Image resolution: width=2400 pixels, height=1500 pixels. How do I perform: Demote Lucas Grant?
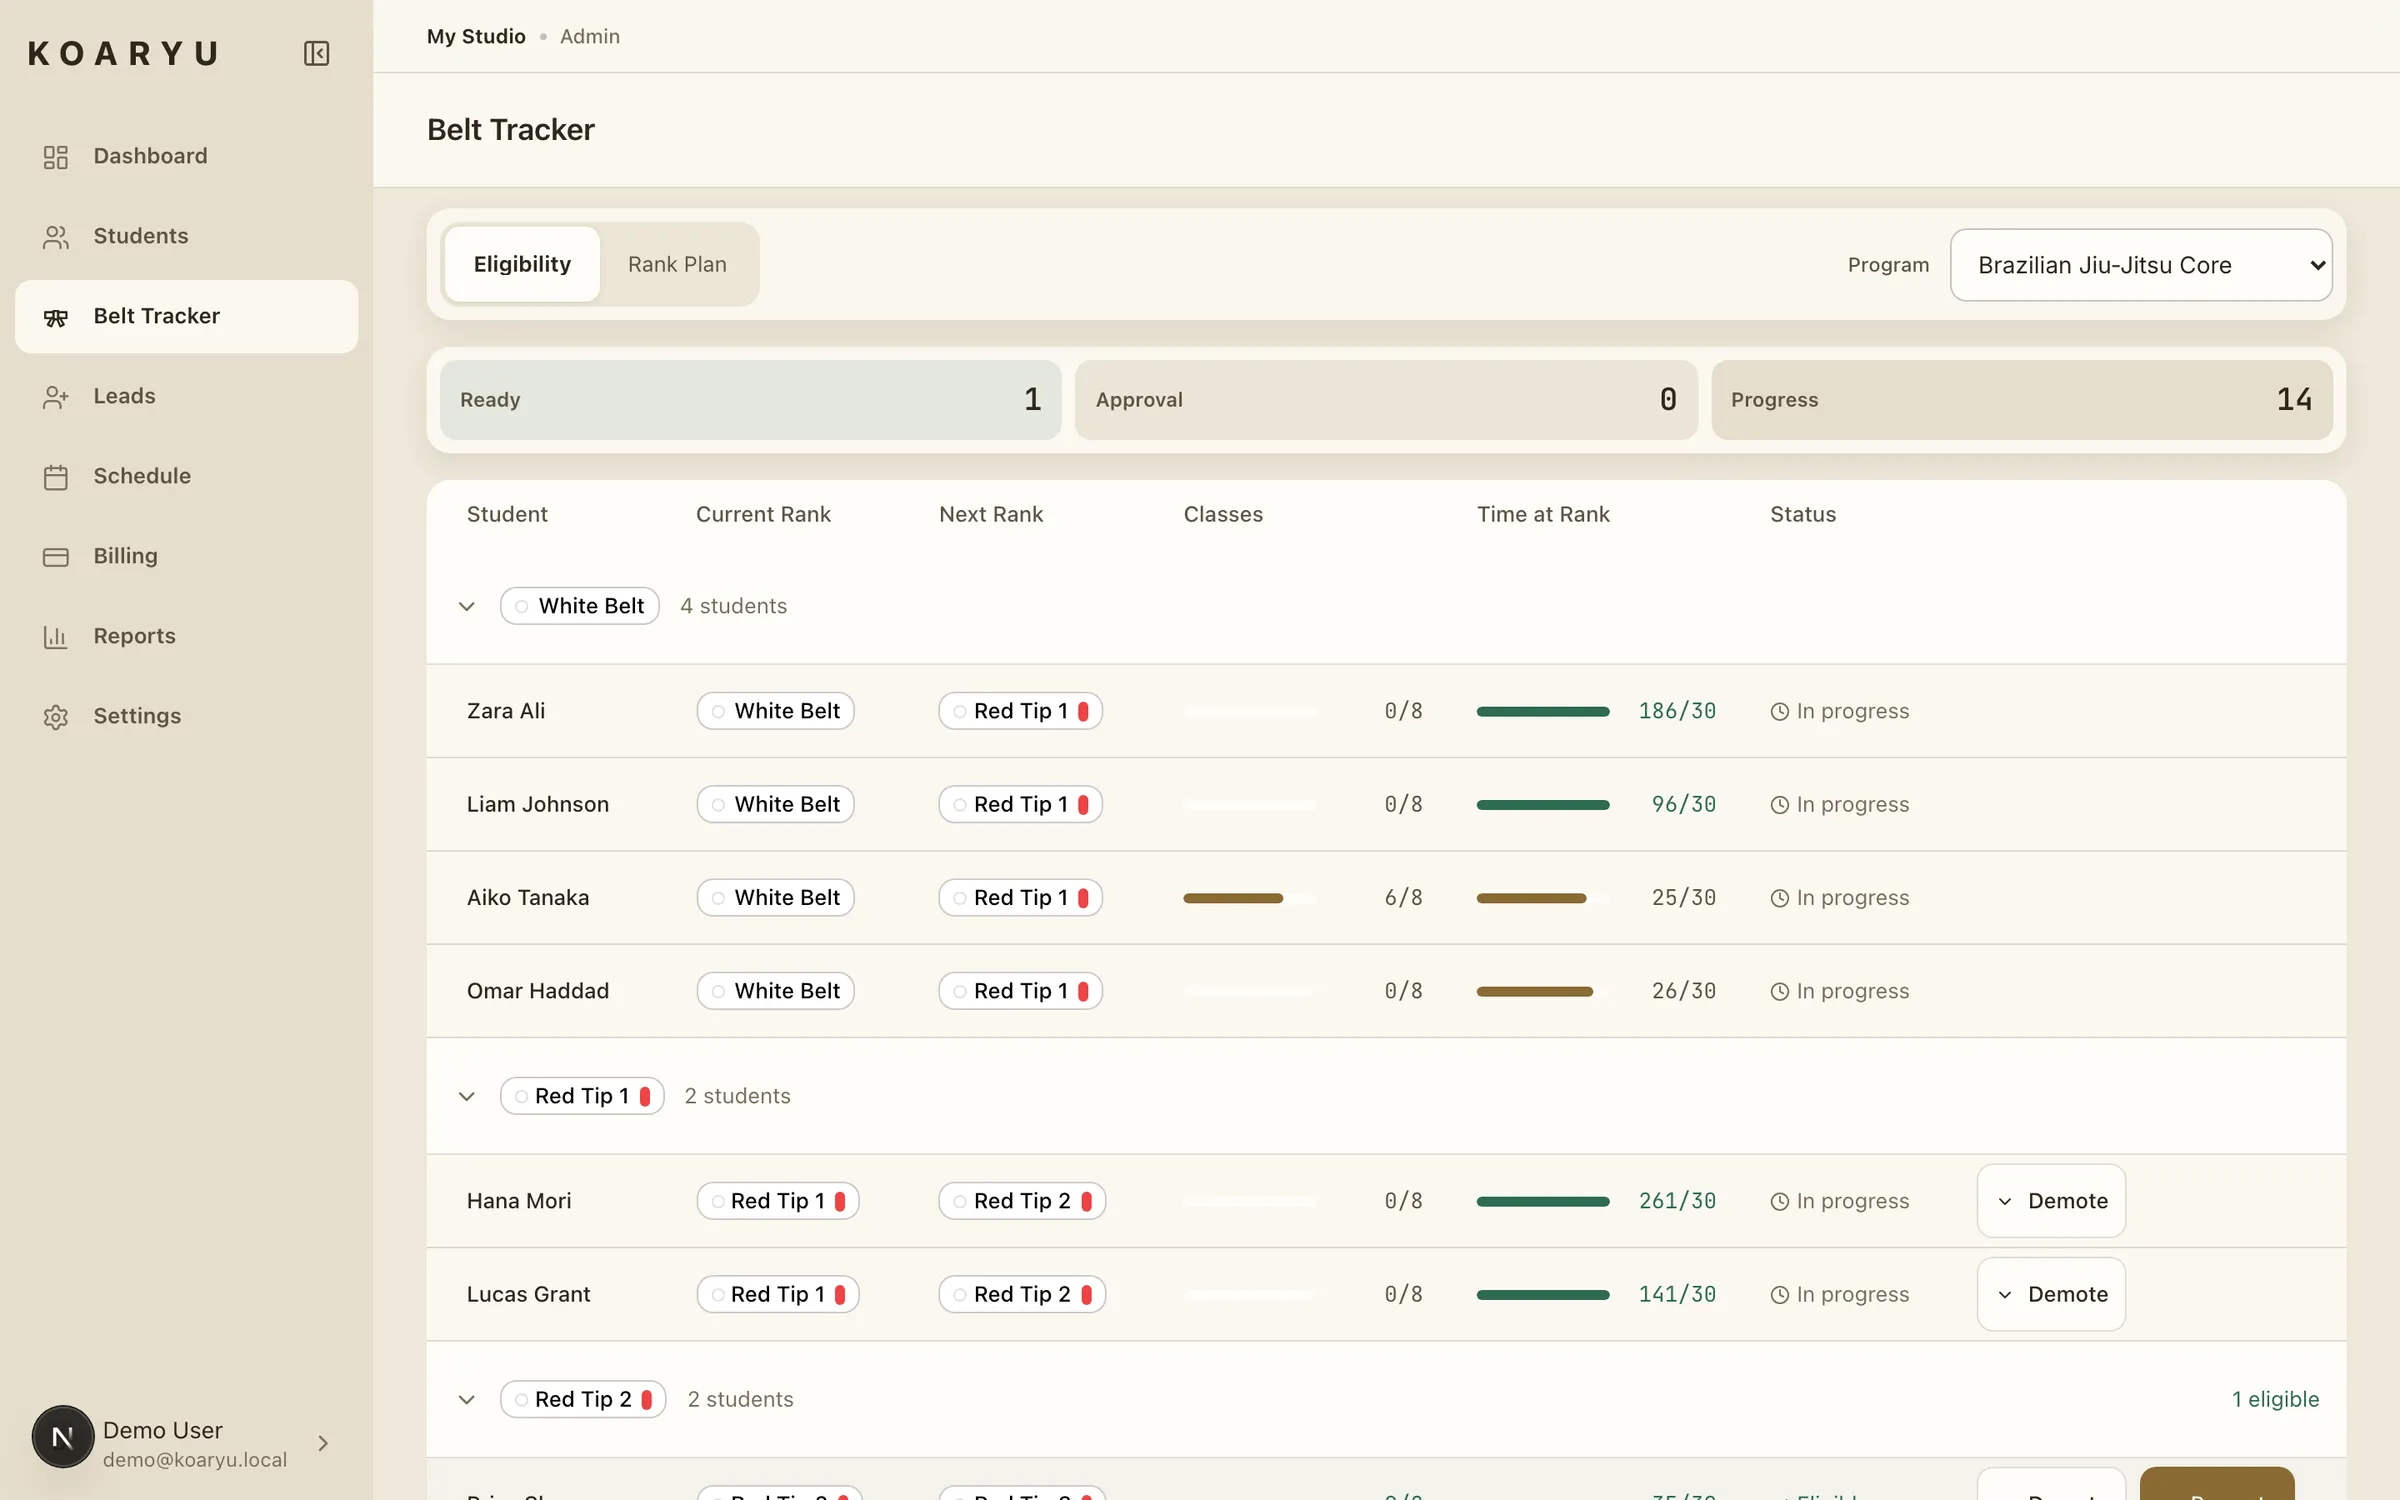[x=2051, y=1294]
